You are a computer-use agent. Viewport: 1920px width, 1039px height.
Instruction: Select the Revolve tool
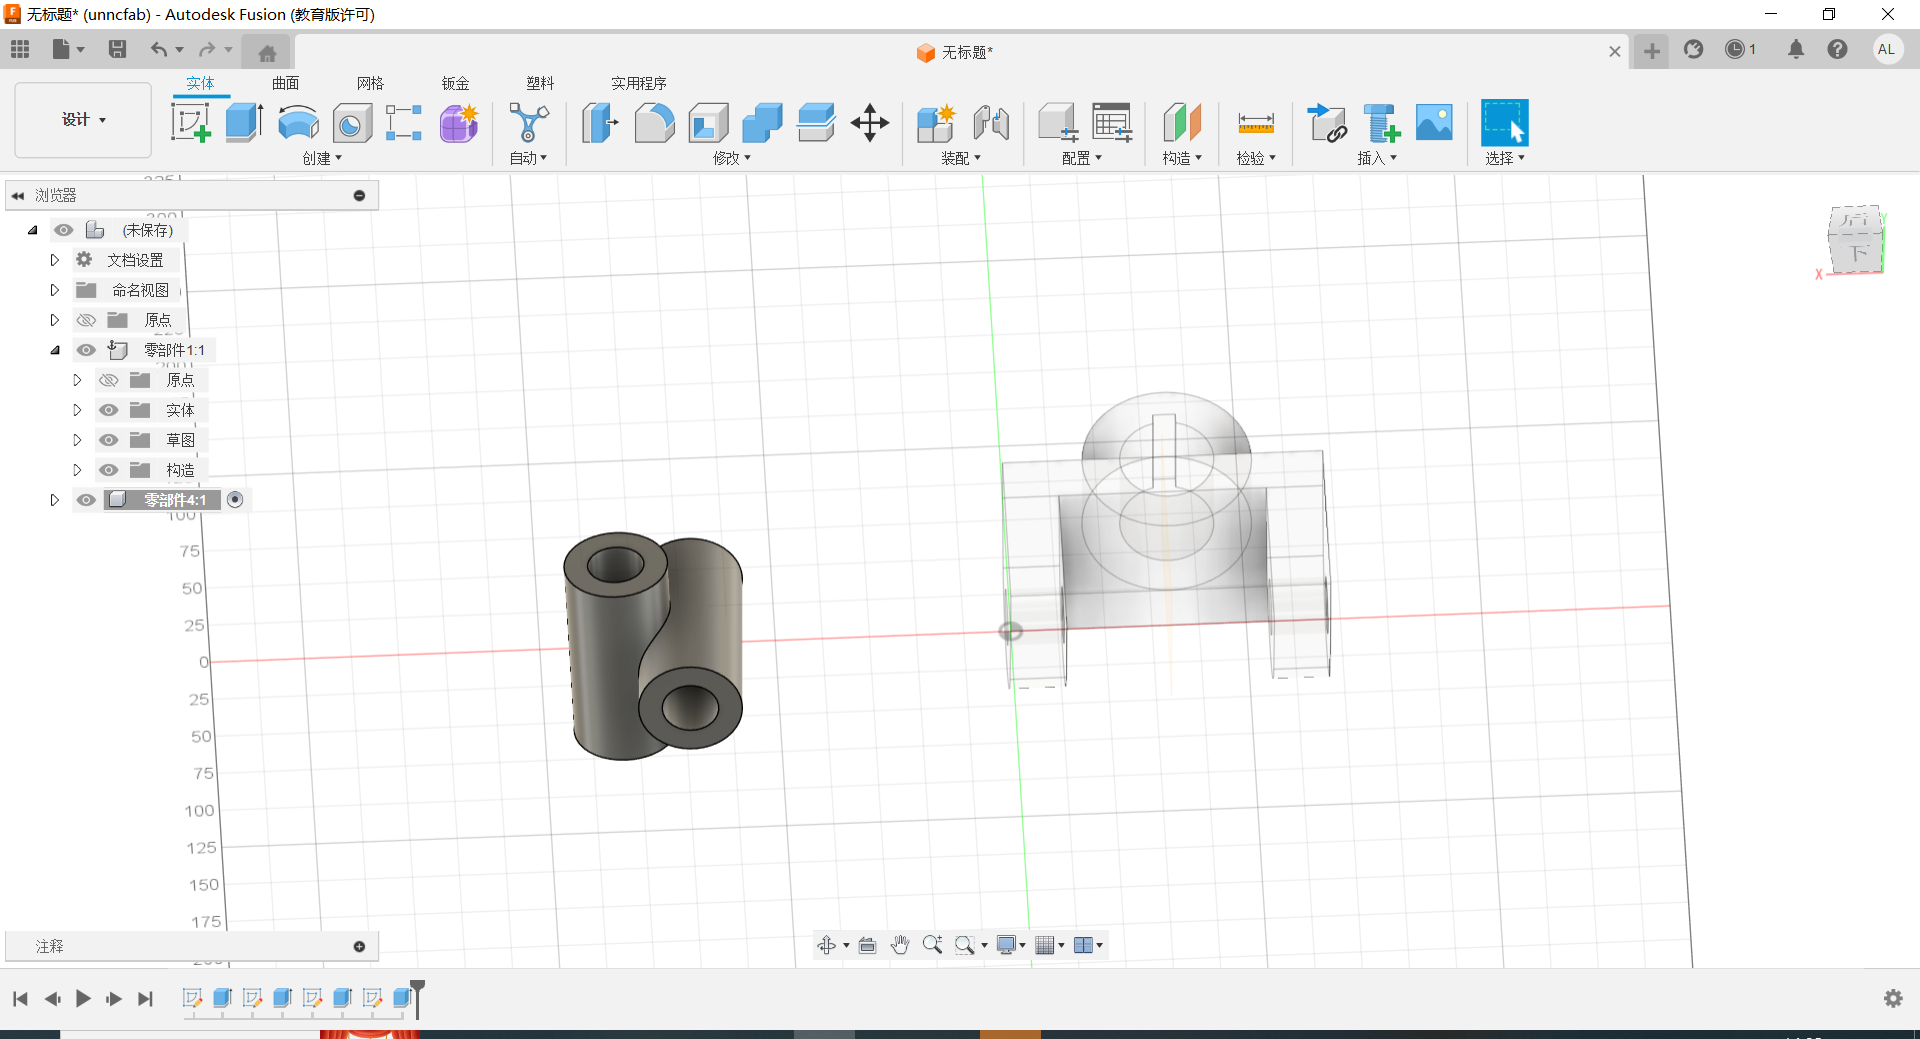[x=298, y=123]
